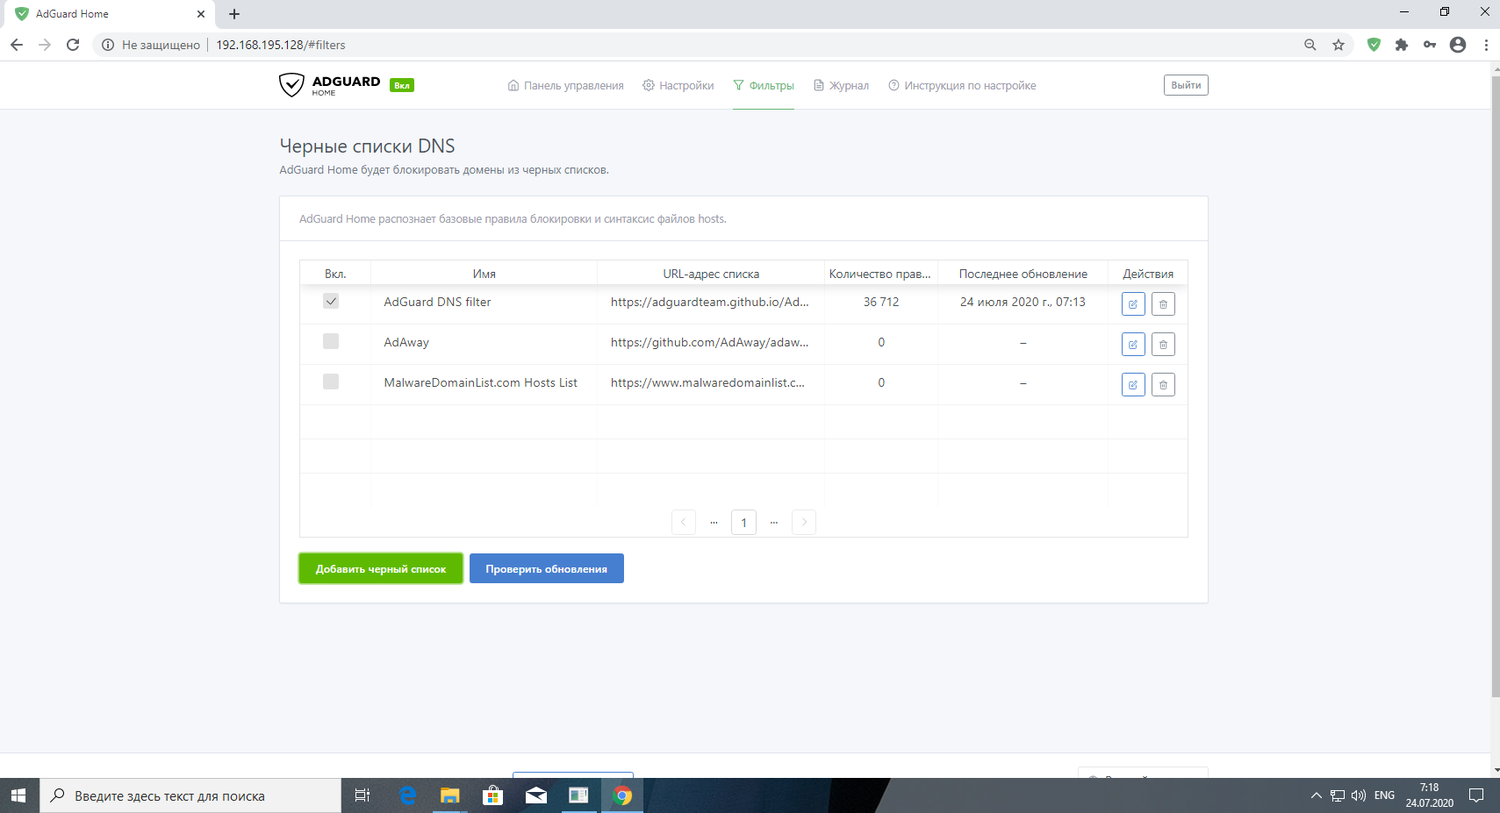This screenshot has height=813, width=1500.
Task: Click the AdGuard DNS filter URL cell
Action: pyautogui.click(x=710, y=302)
